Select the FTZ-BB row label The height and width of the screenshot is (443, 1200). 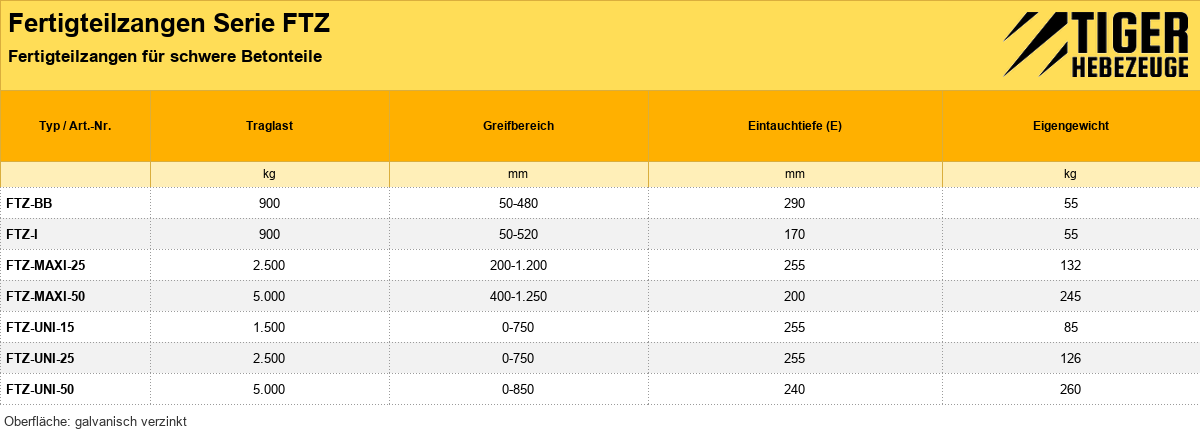click(29, 203)
